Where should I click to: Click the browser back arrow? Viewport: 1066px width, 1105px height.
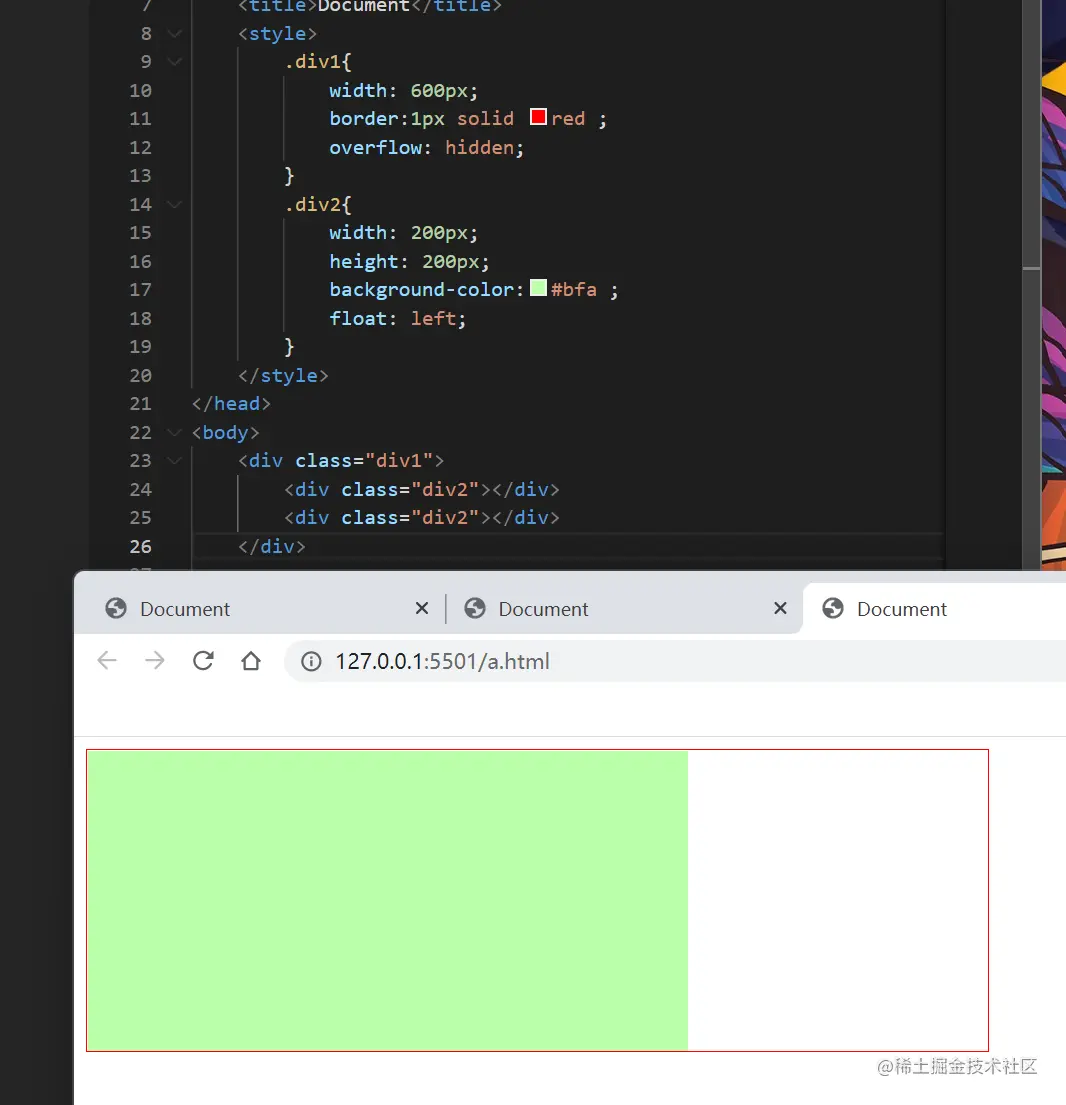pos(107,661)
